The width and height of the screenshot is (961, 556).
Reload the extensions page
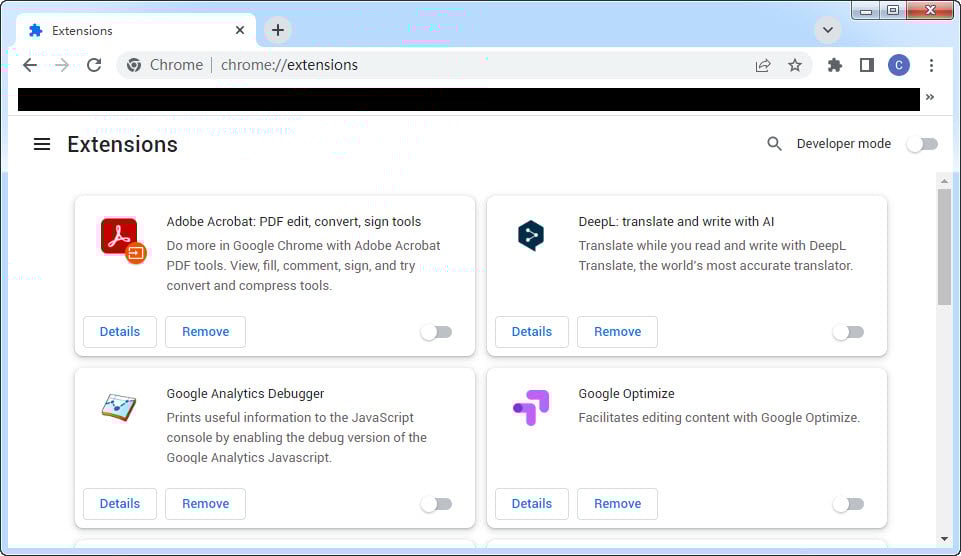pyautogui.click(x=94, y=65)
